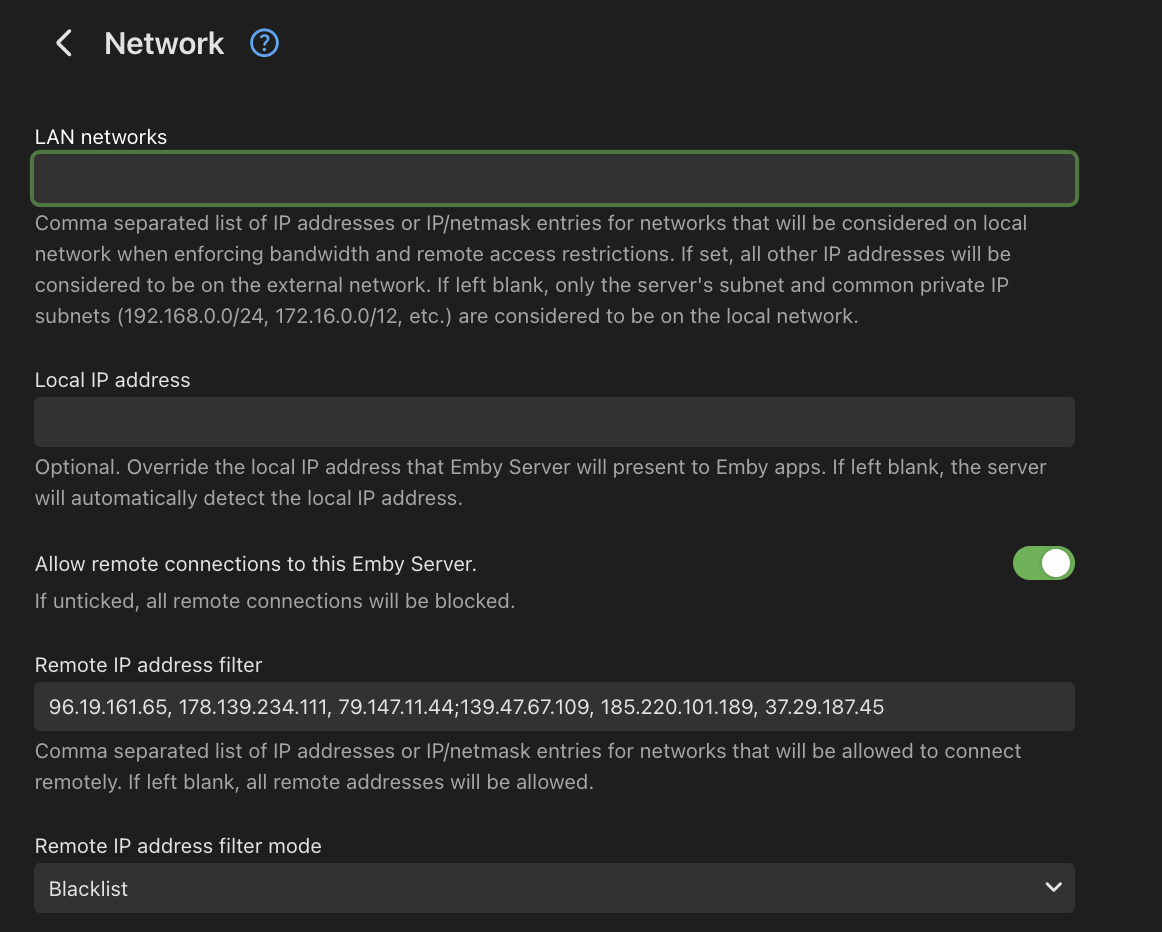Toggle Allow remote connections switch

coord(1043,563)
